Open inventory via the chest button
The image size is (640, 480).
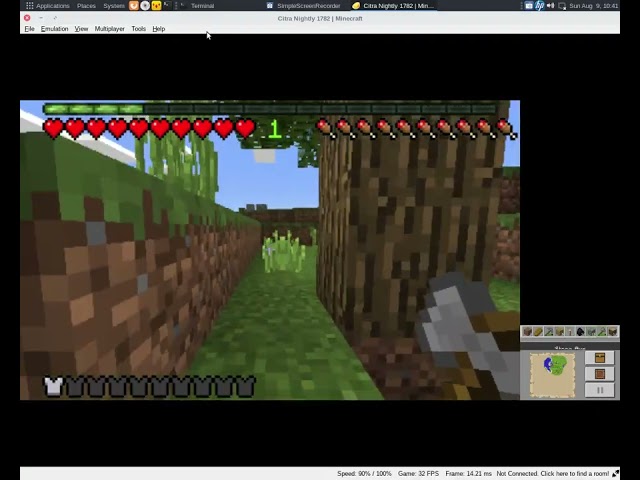click(600, 358)
